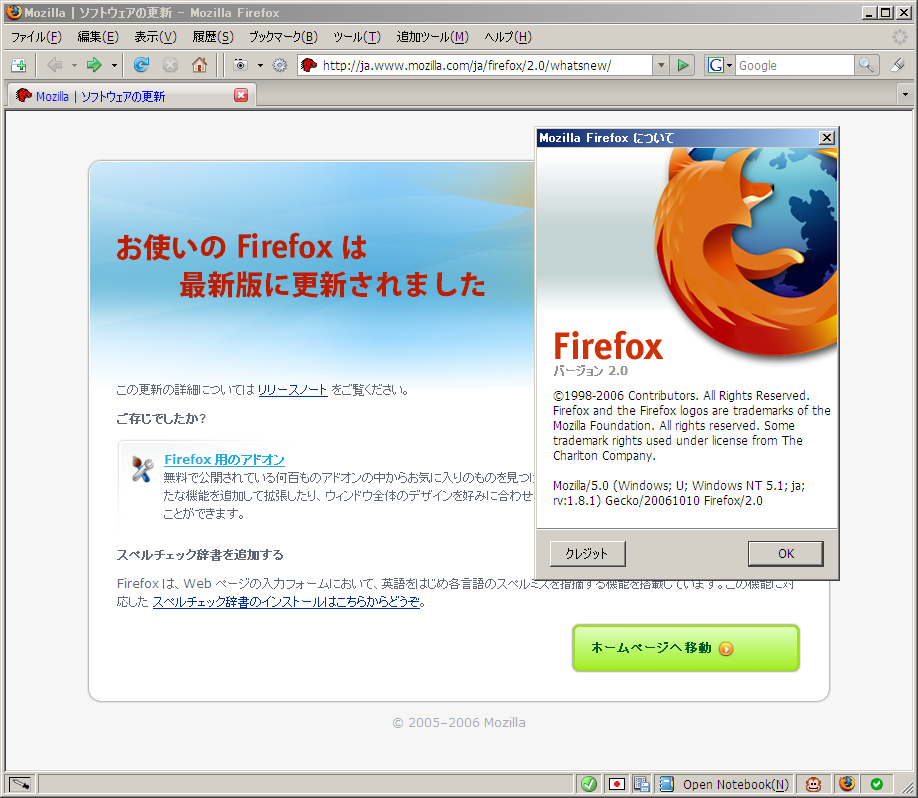Open the リリースノート link

click(293, 389)
